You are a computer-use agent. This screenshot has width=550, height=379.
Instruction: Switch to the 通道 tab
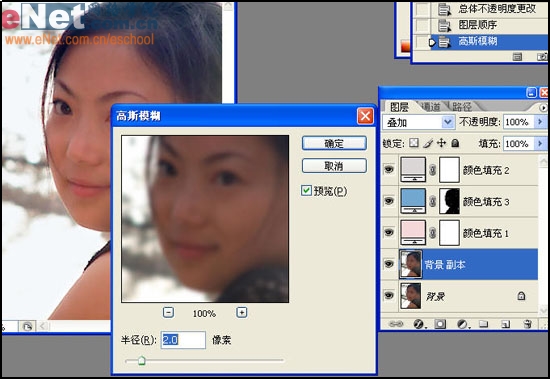click(430, 107)
